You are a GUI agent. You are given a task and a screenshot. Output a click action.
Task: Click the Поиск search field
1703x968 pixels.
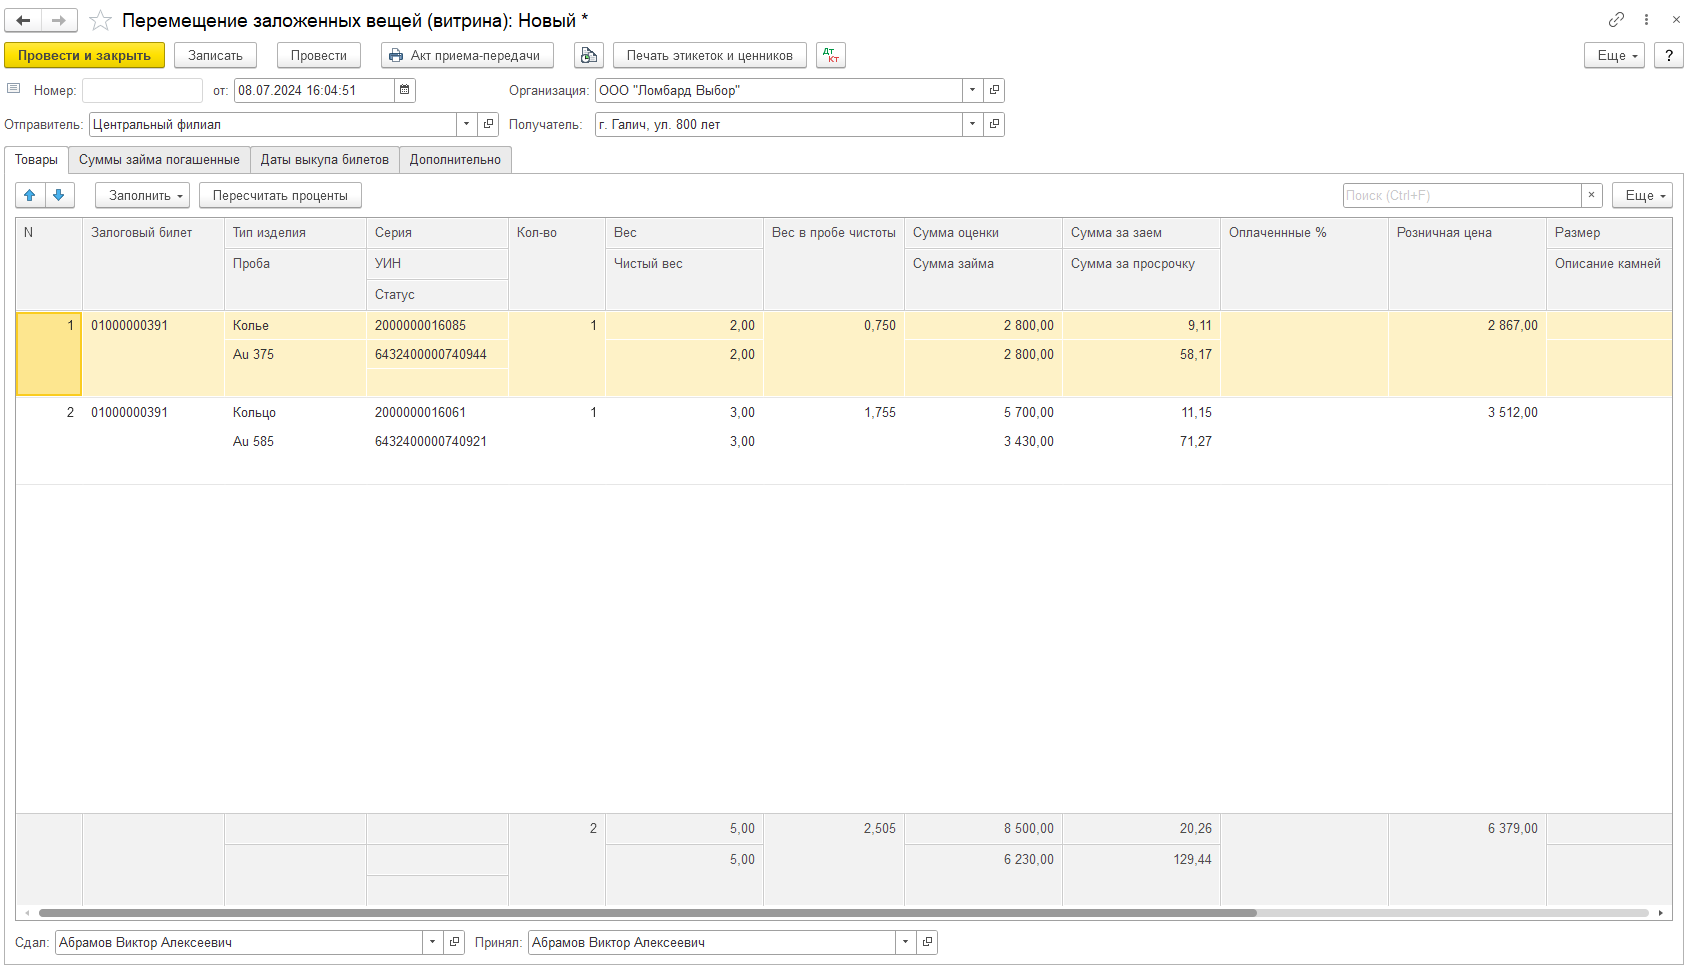coord(1462,195)
